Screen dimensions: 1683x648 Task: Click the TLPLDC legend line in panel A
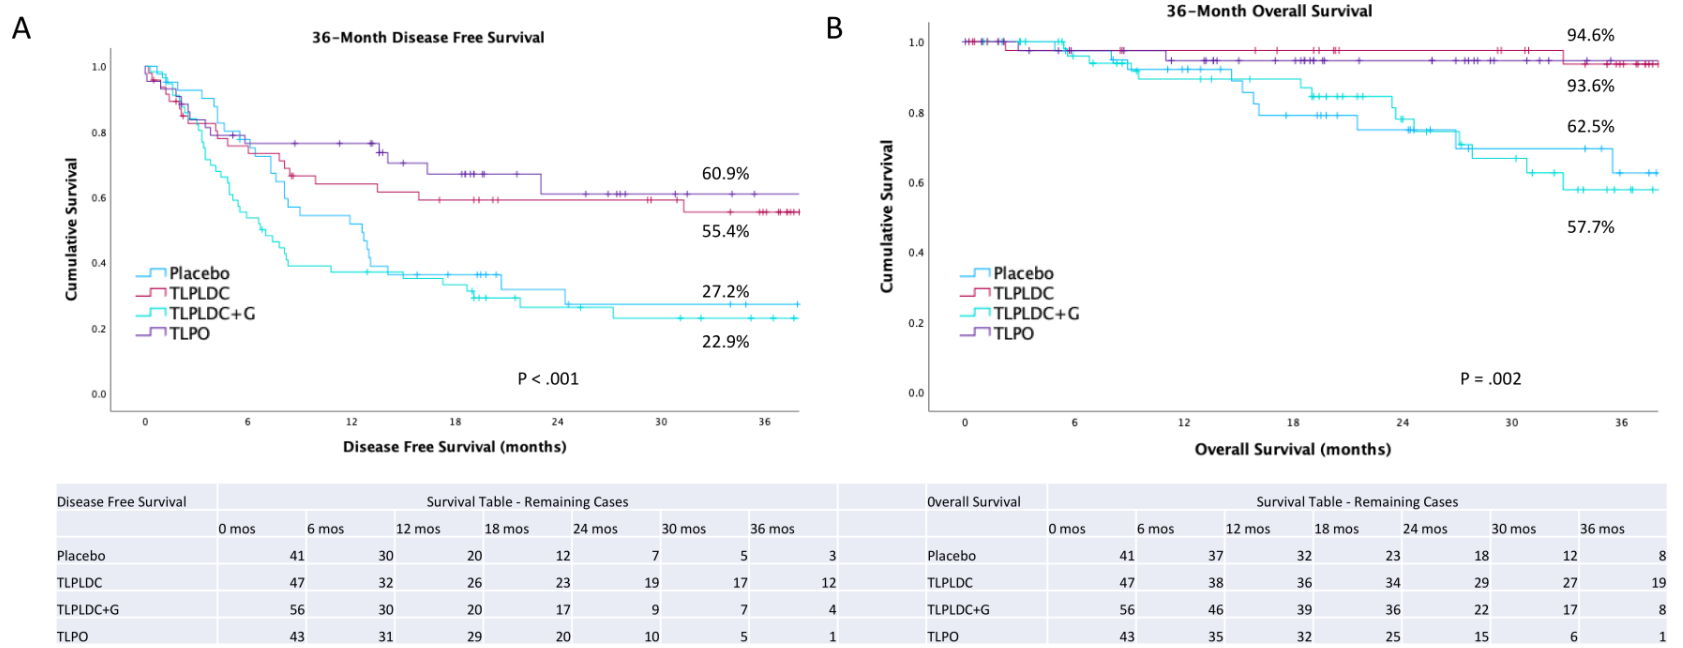(151, 293)
